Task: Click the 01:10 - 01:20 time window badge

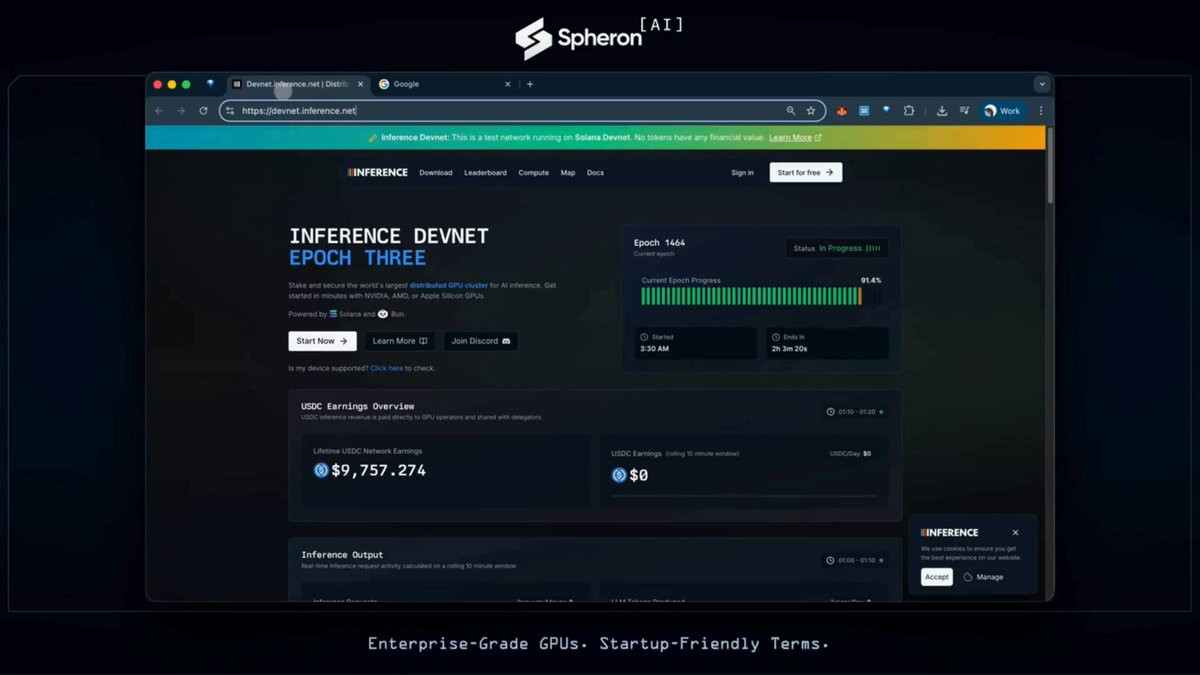Action: click(x=855, y=412)
